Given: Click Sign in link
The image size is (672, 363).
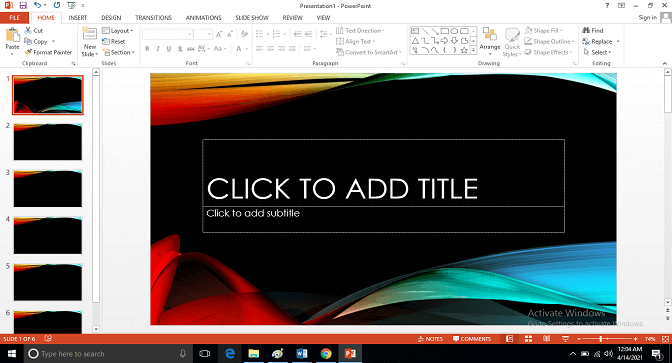Looking at the screenshot, I should pyautogui.click(x=647, y=18).
